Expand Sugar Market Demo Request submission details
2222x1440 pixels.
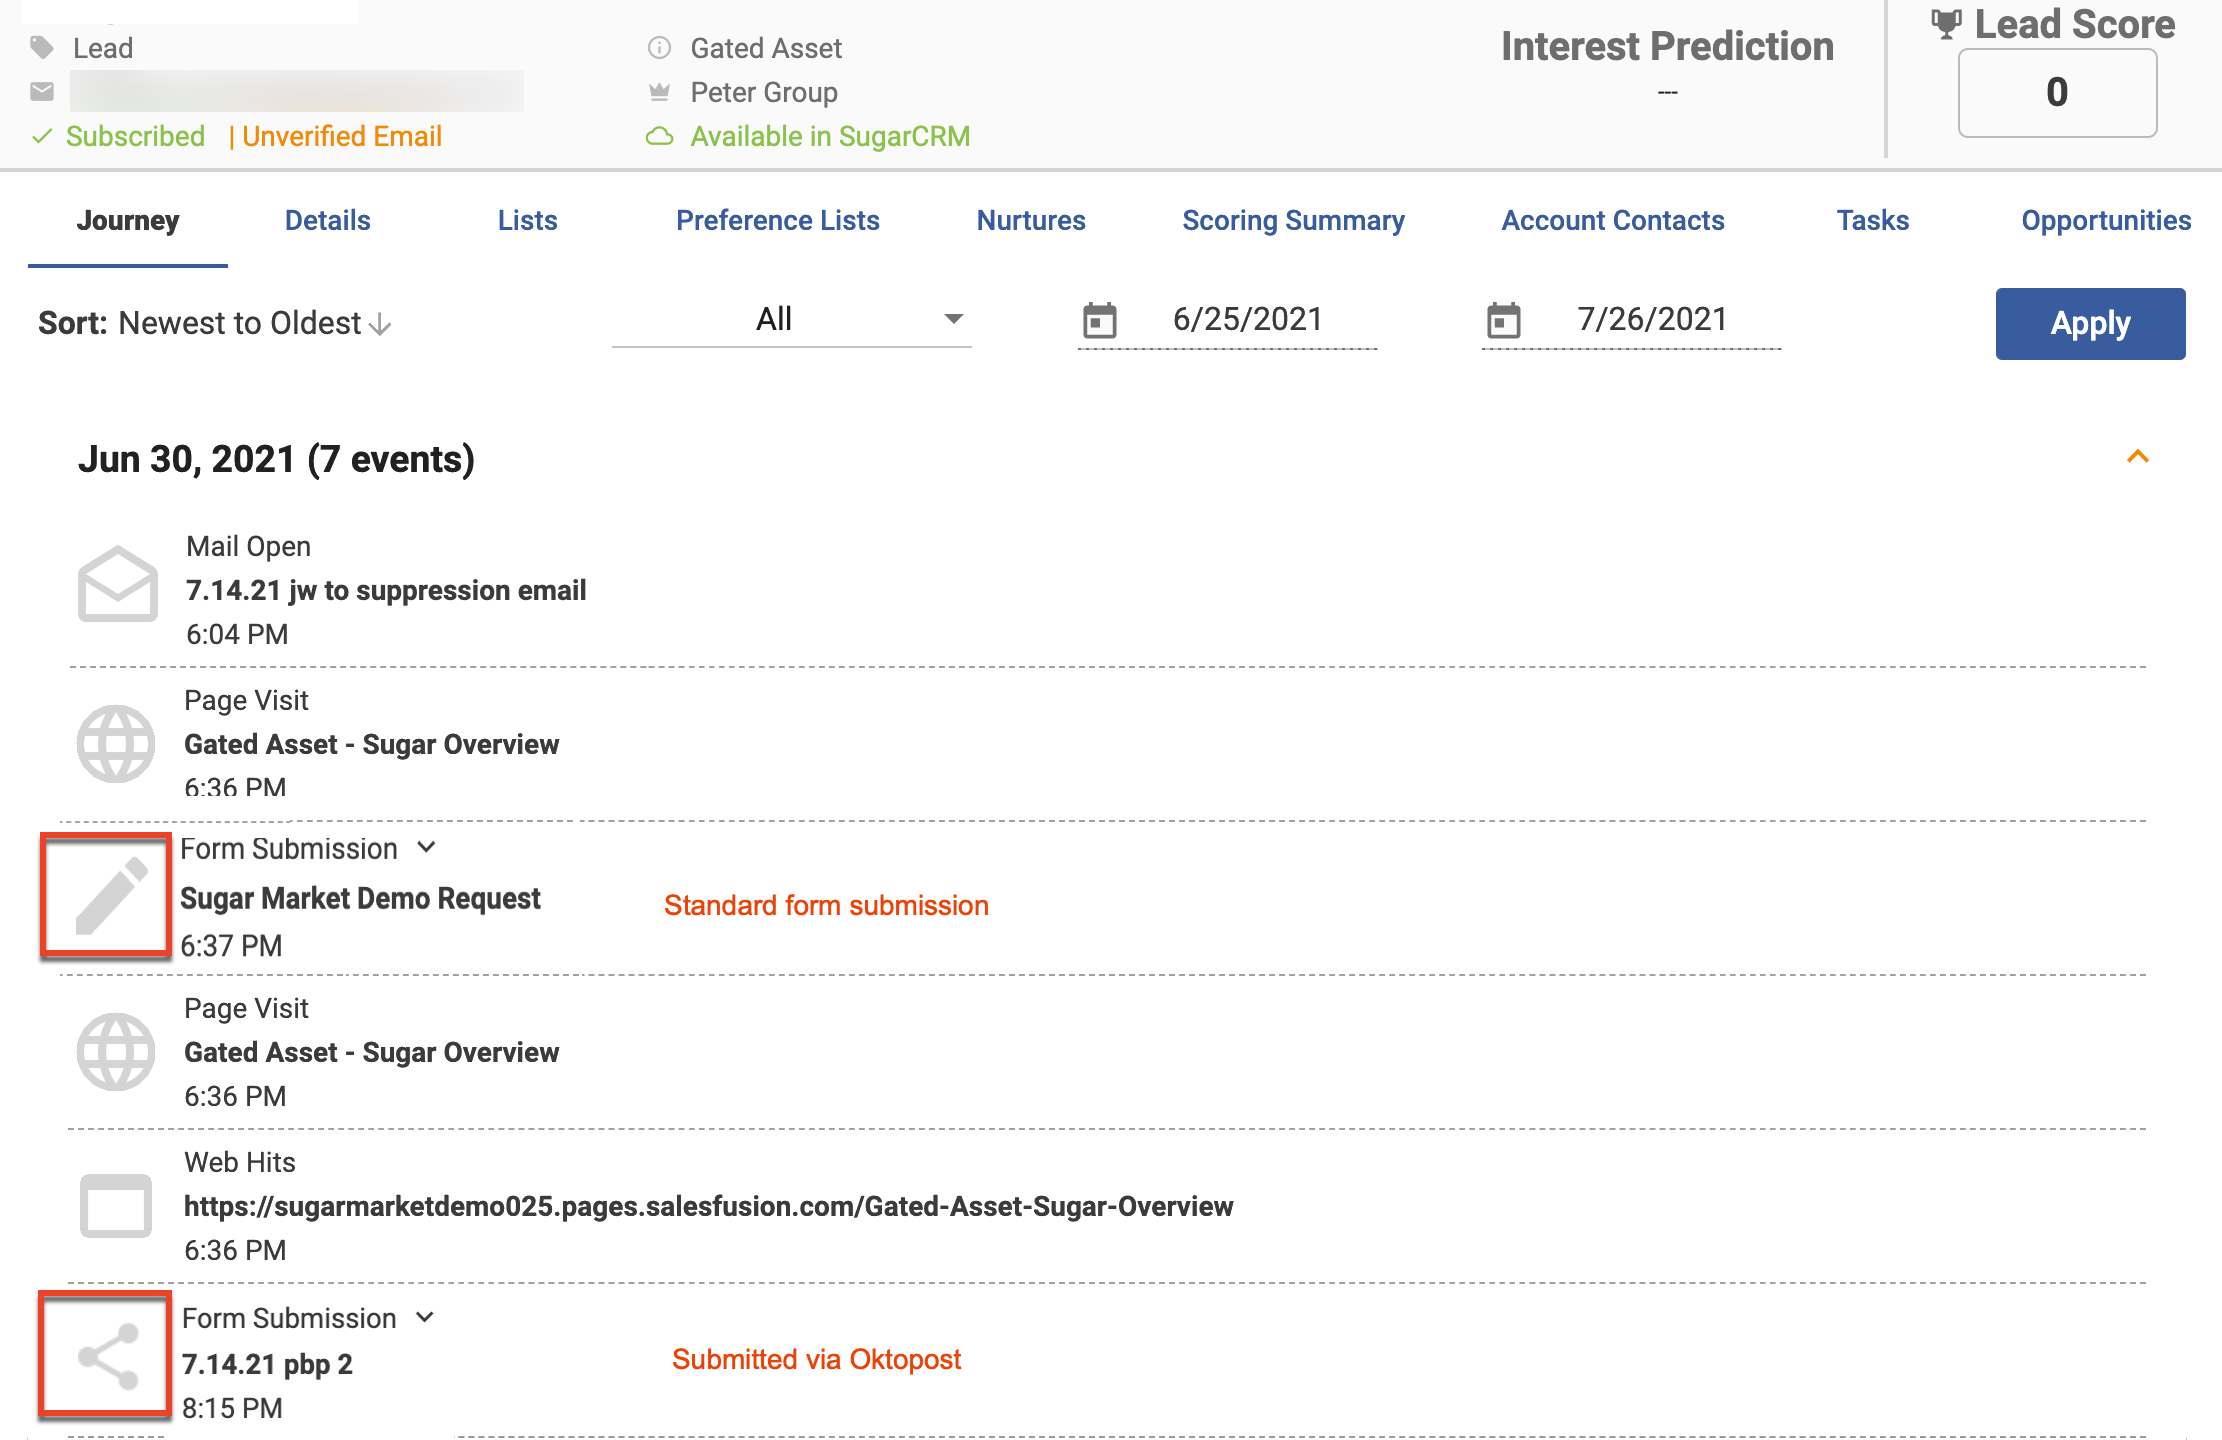tap(427, 847)
